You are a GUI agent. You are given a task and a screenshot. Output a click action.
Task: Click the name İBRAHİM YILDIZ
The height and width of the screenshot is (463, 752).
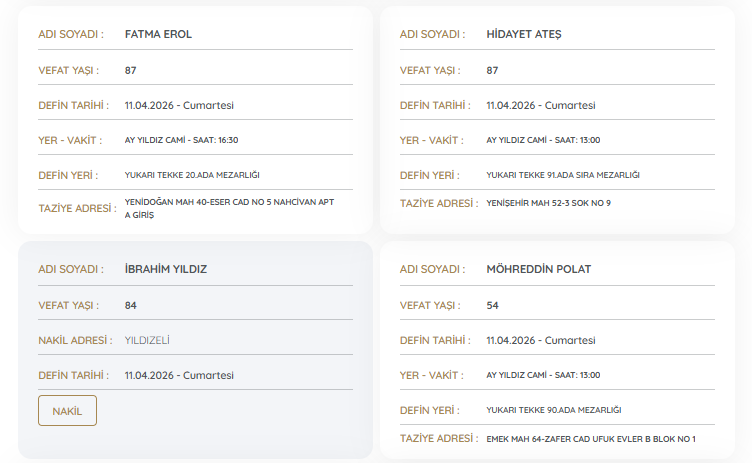(x=165, y=269)
